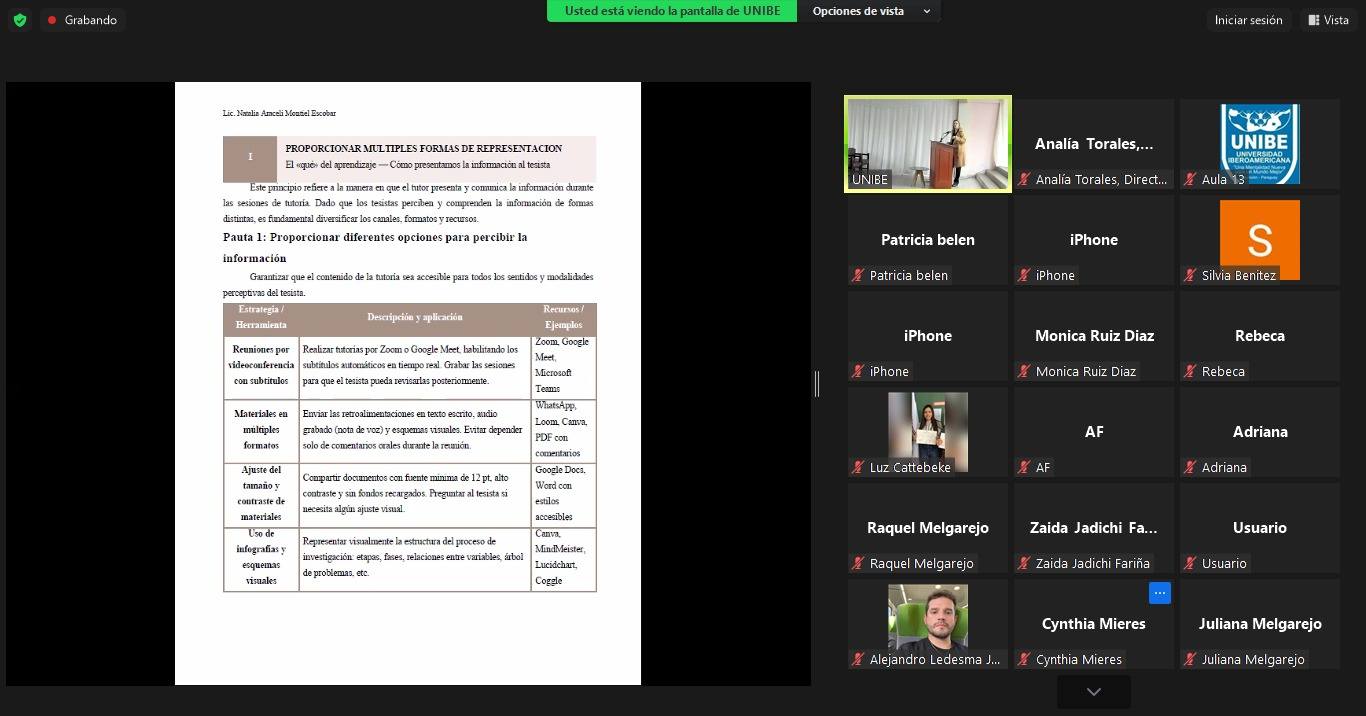The image size is (1366, 716).
Task: Open the Opciones de vista dropdown
Action: click(870, 11)
